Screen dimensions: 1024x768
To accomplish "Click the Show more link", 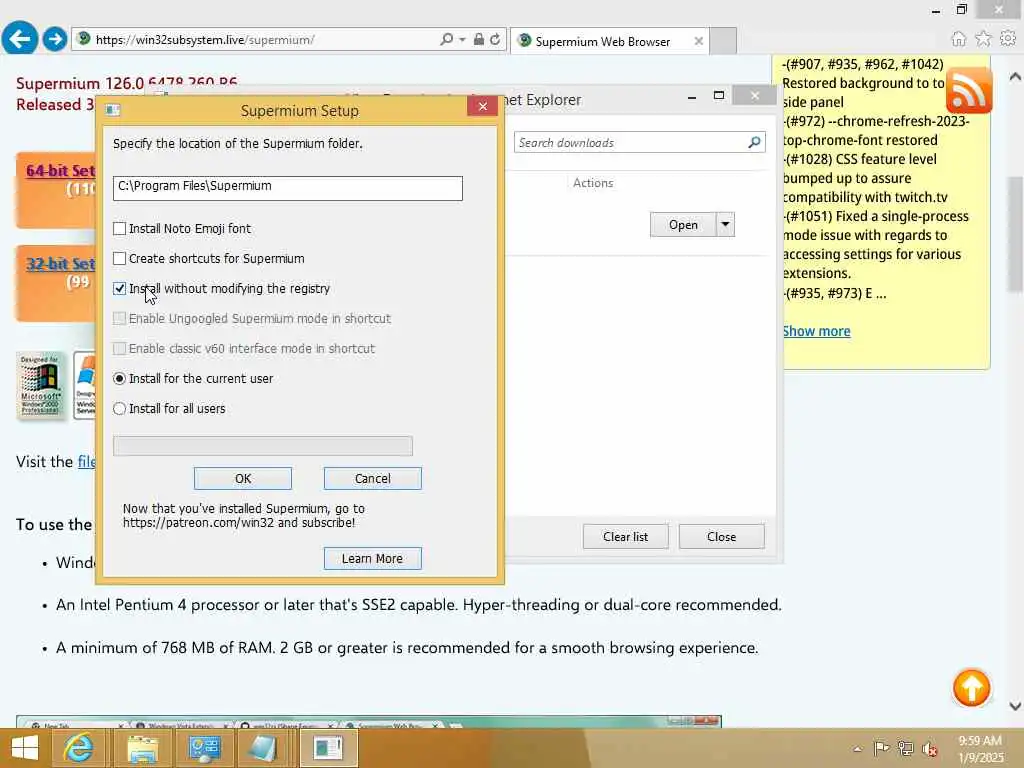I will [x=816, y=331].
